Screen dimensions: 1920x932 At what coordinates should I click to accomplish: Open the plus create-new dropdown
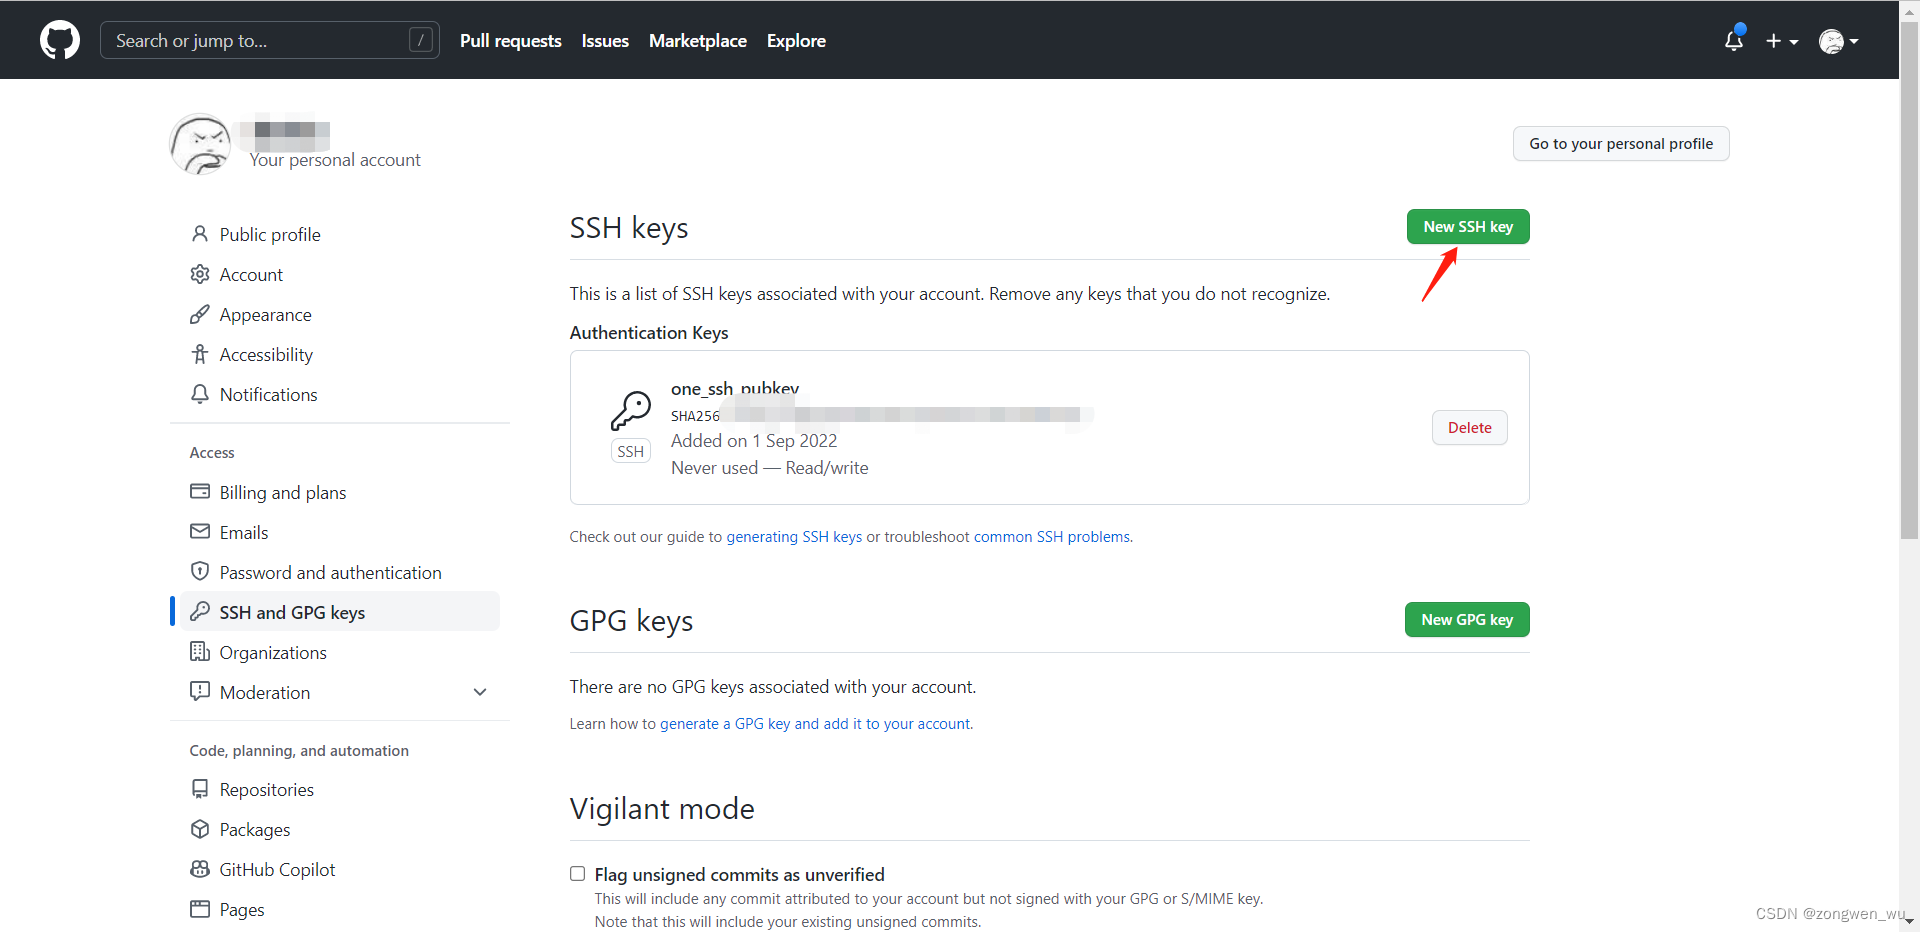pyautogui.click(x=1782, y=41)
